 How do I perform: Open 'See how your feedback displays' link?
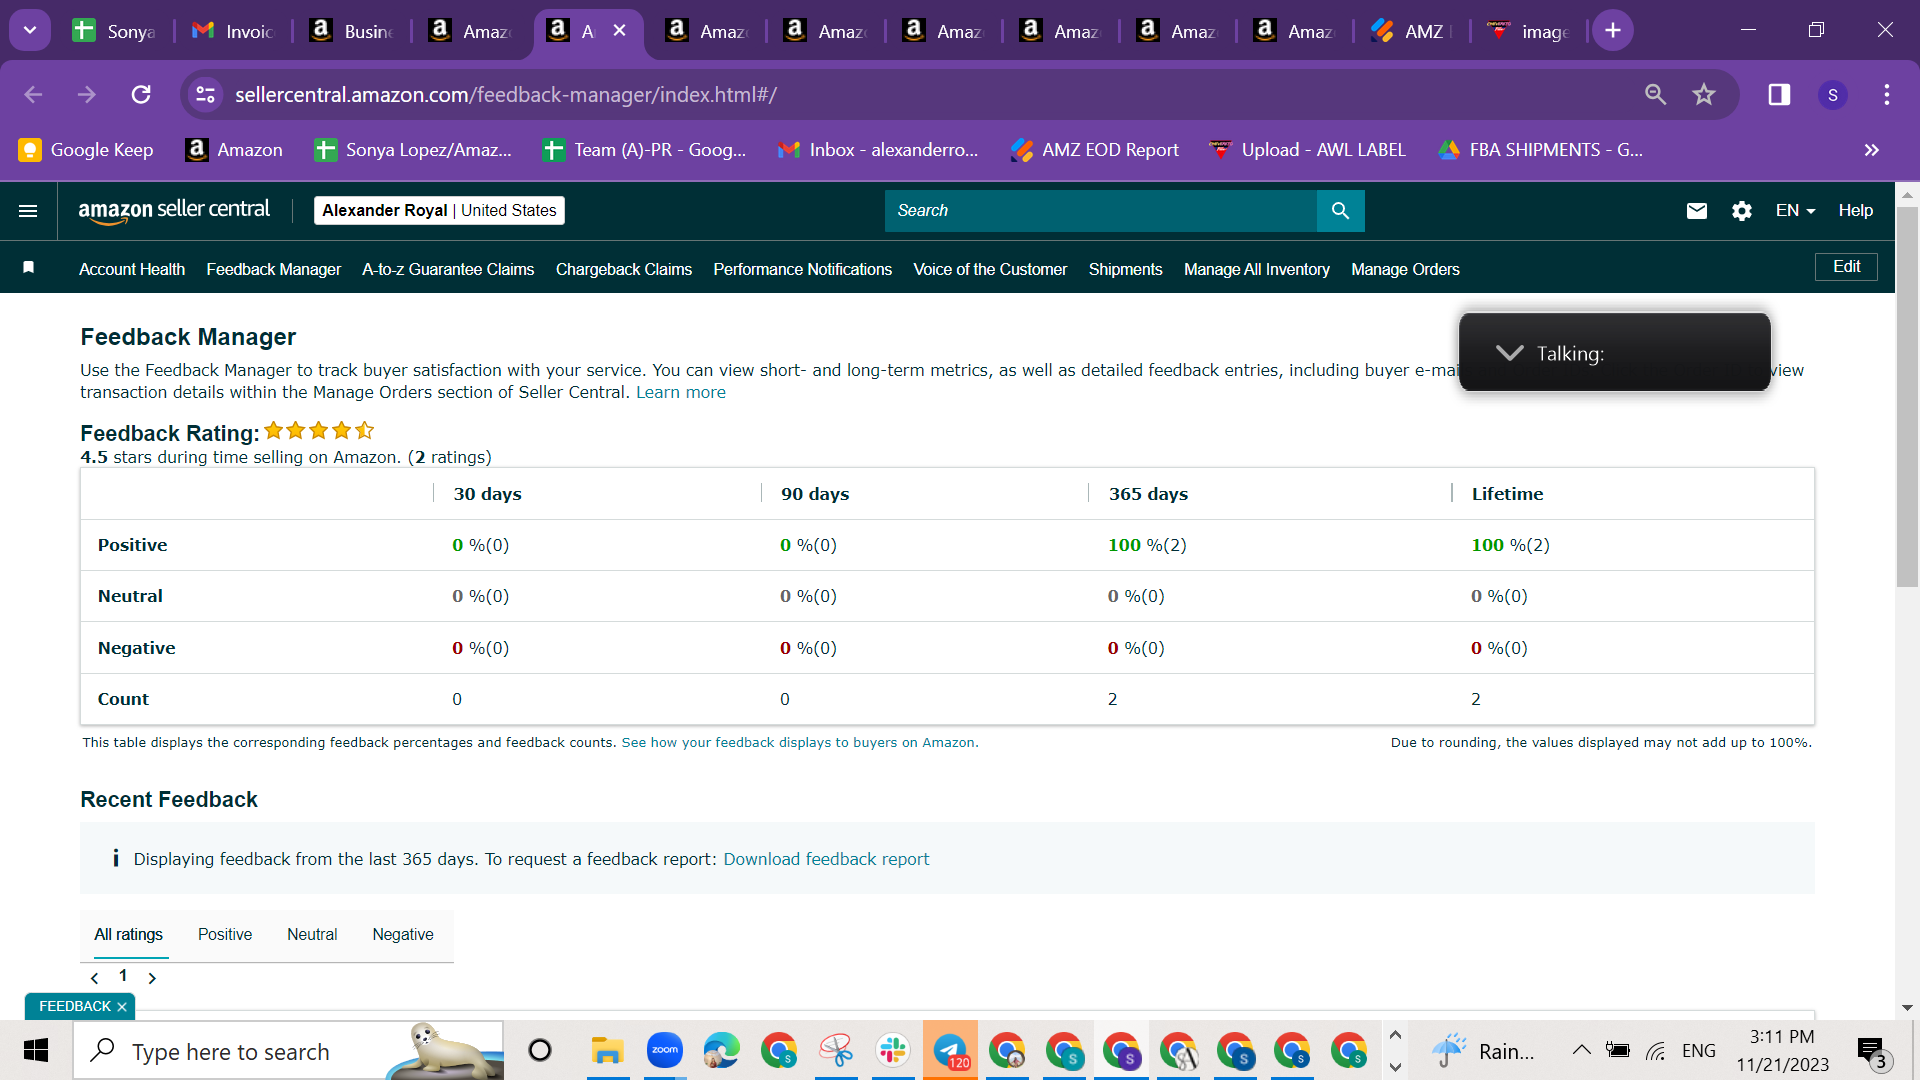pyautogui.click(x=798, y=742)
